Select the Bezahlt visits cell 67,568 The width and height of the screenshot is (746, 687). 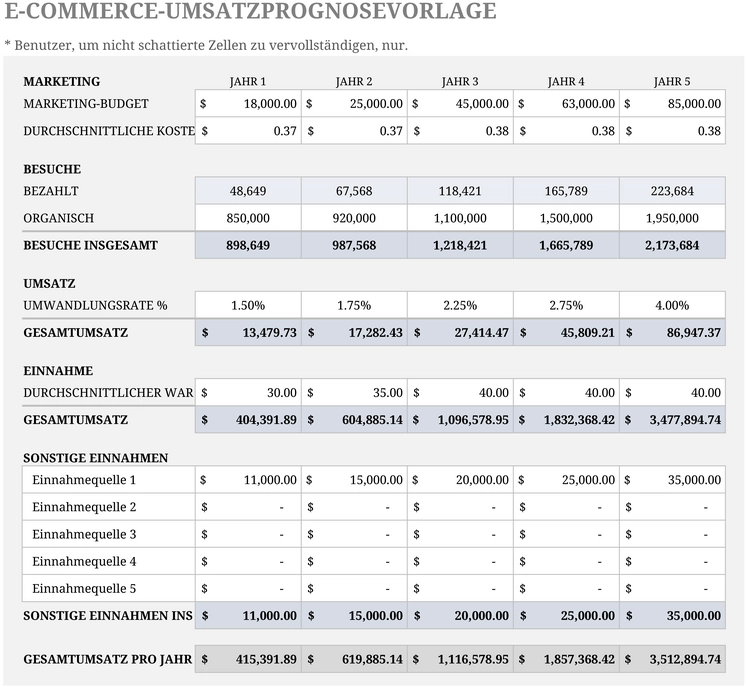point(354,191)
